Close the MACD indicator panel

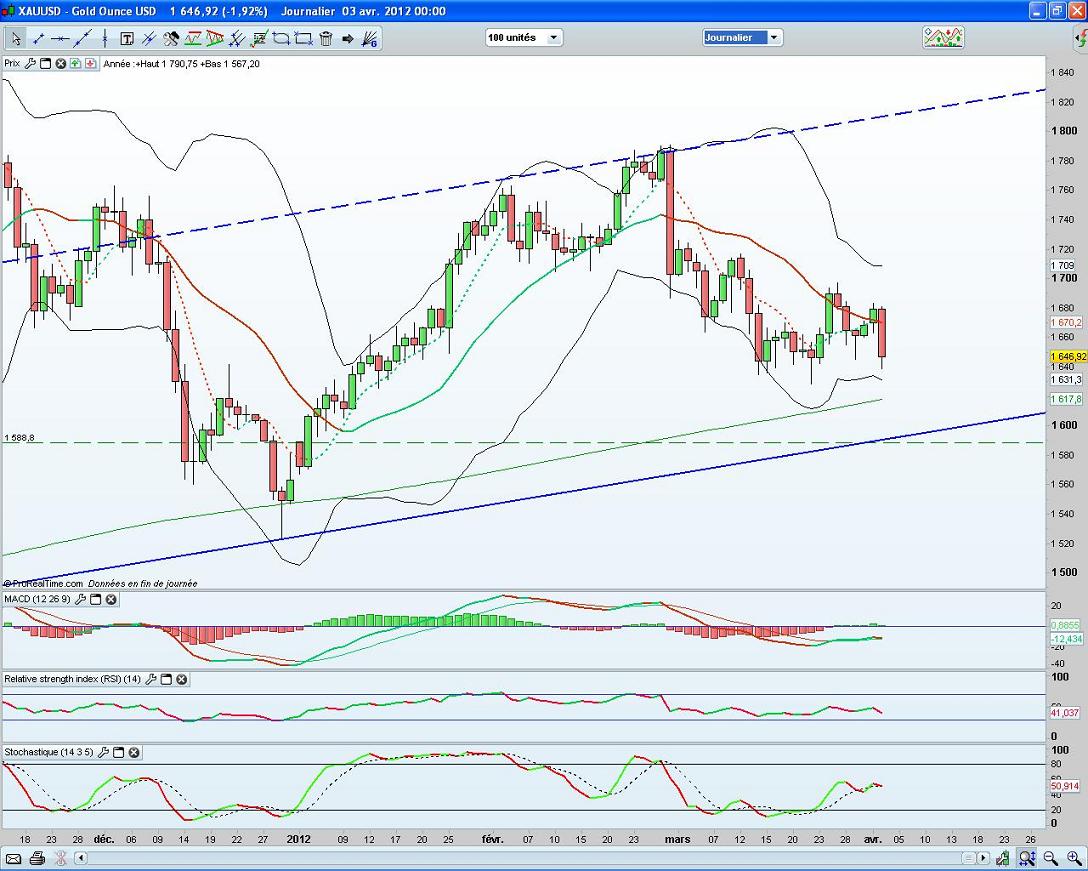point(111,599)
